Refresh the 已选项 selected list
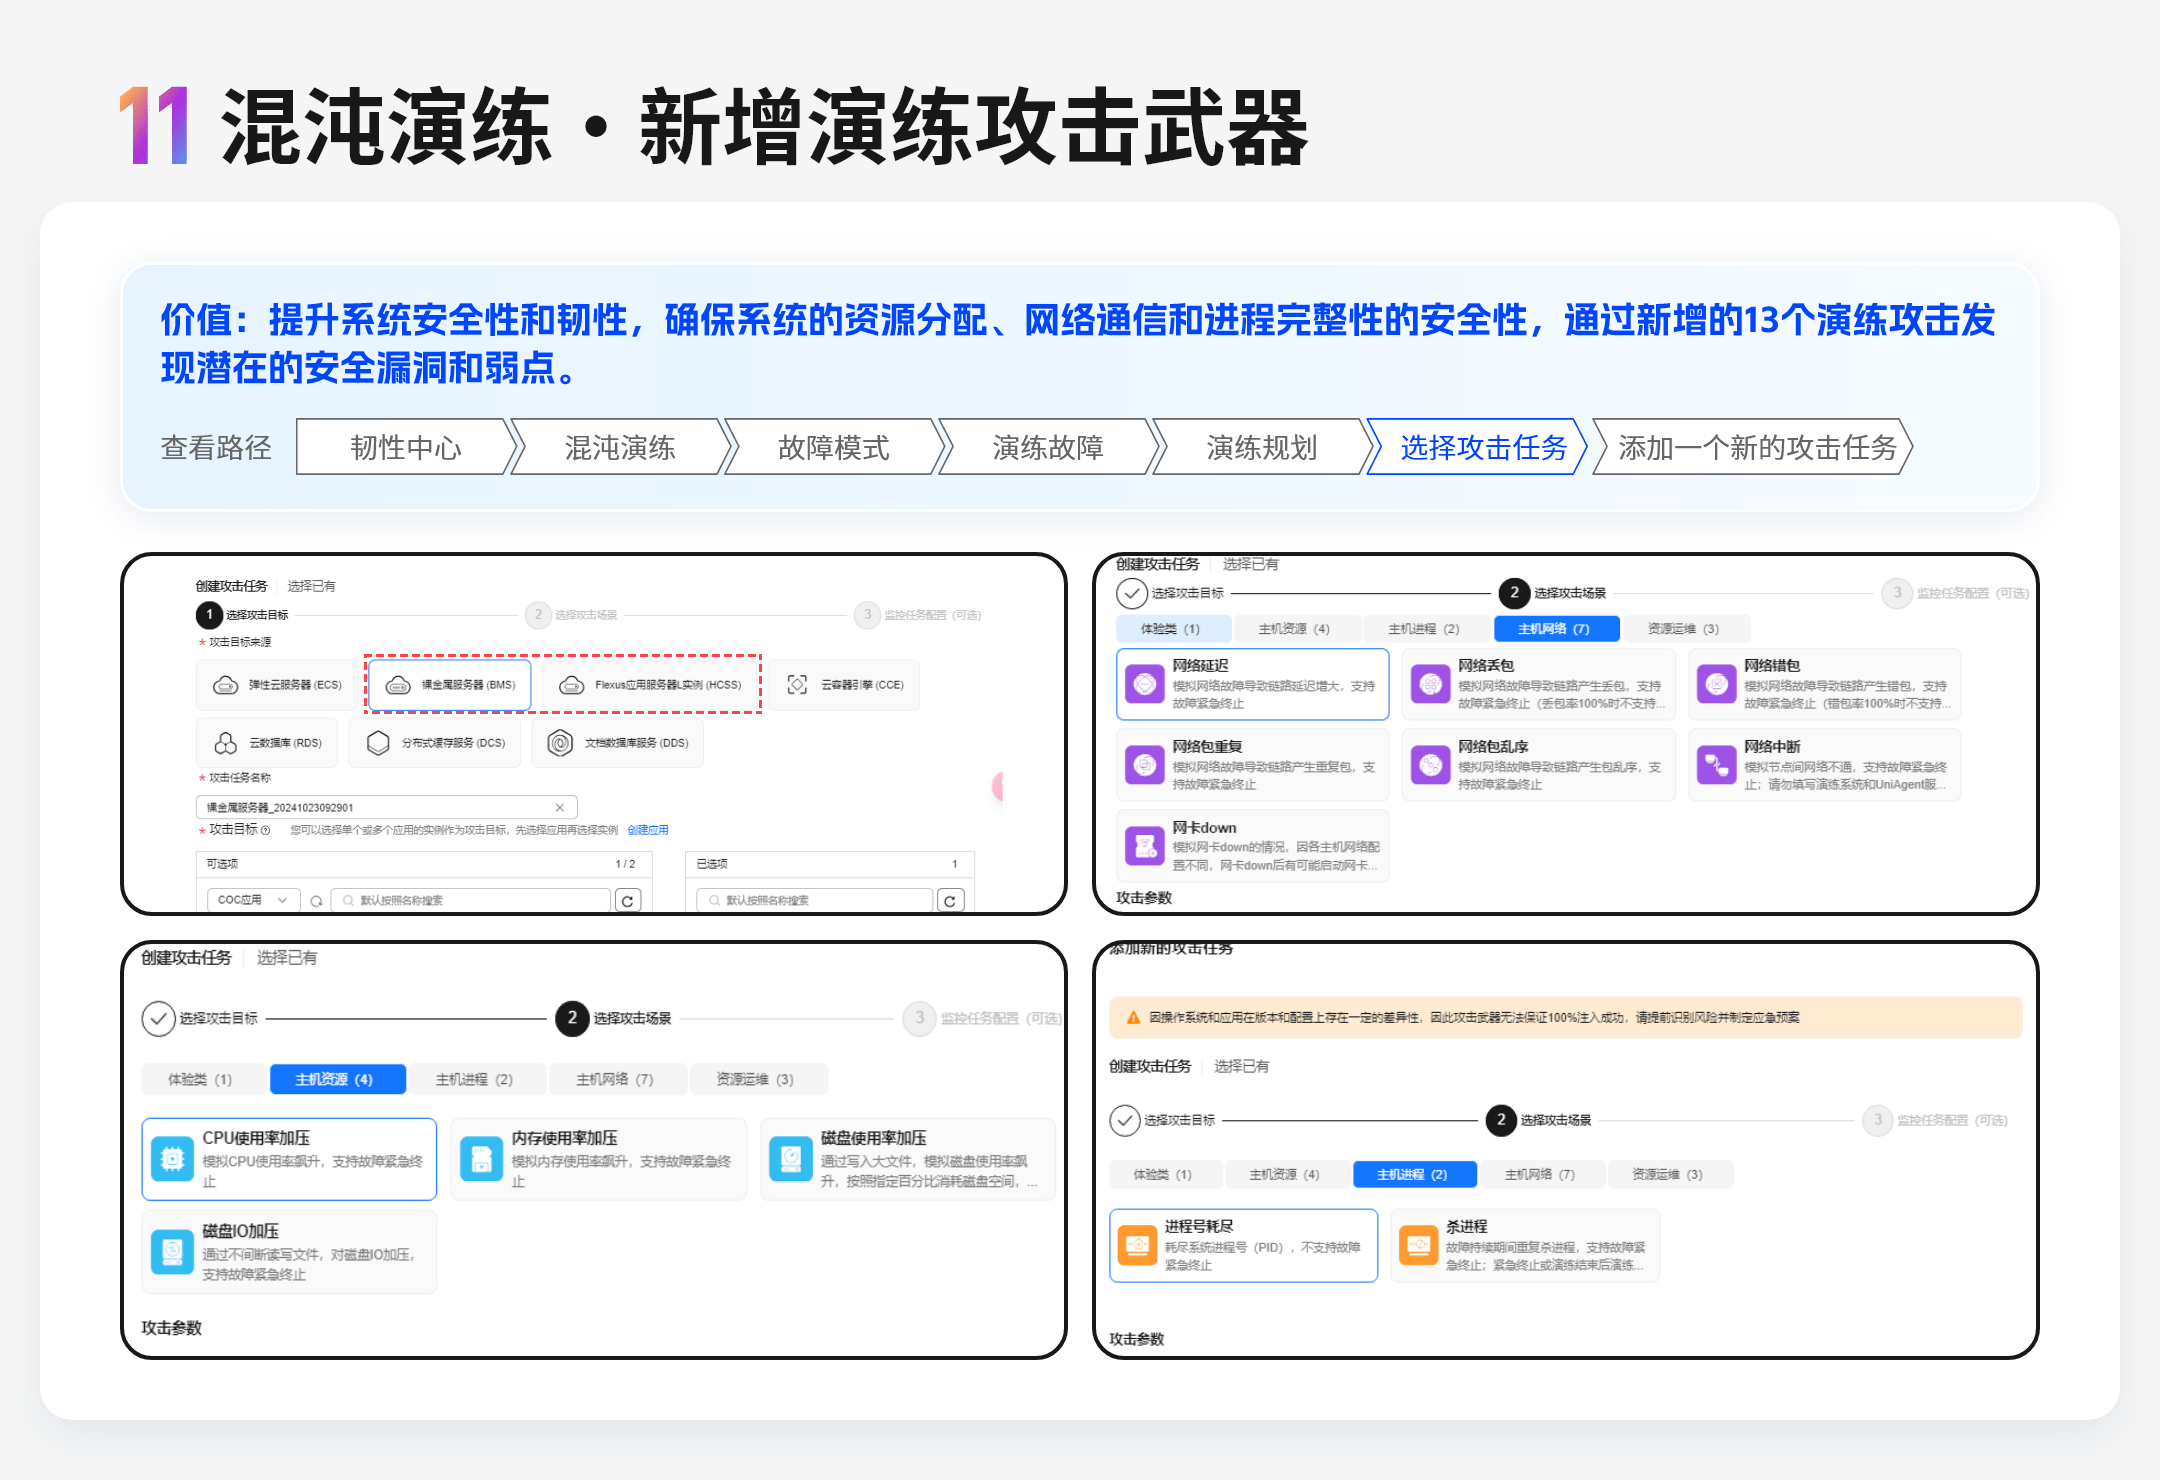 coord(950,901)
